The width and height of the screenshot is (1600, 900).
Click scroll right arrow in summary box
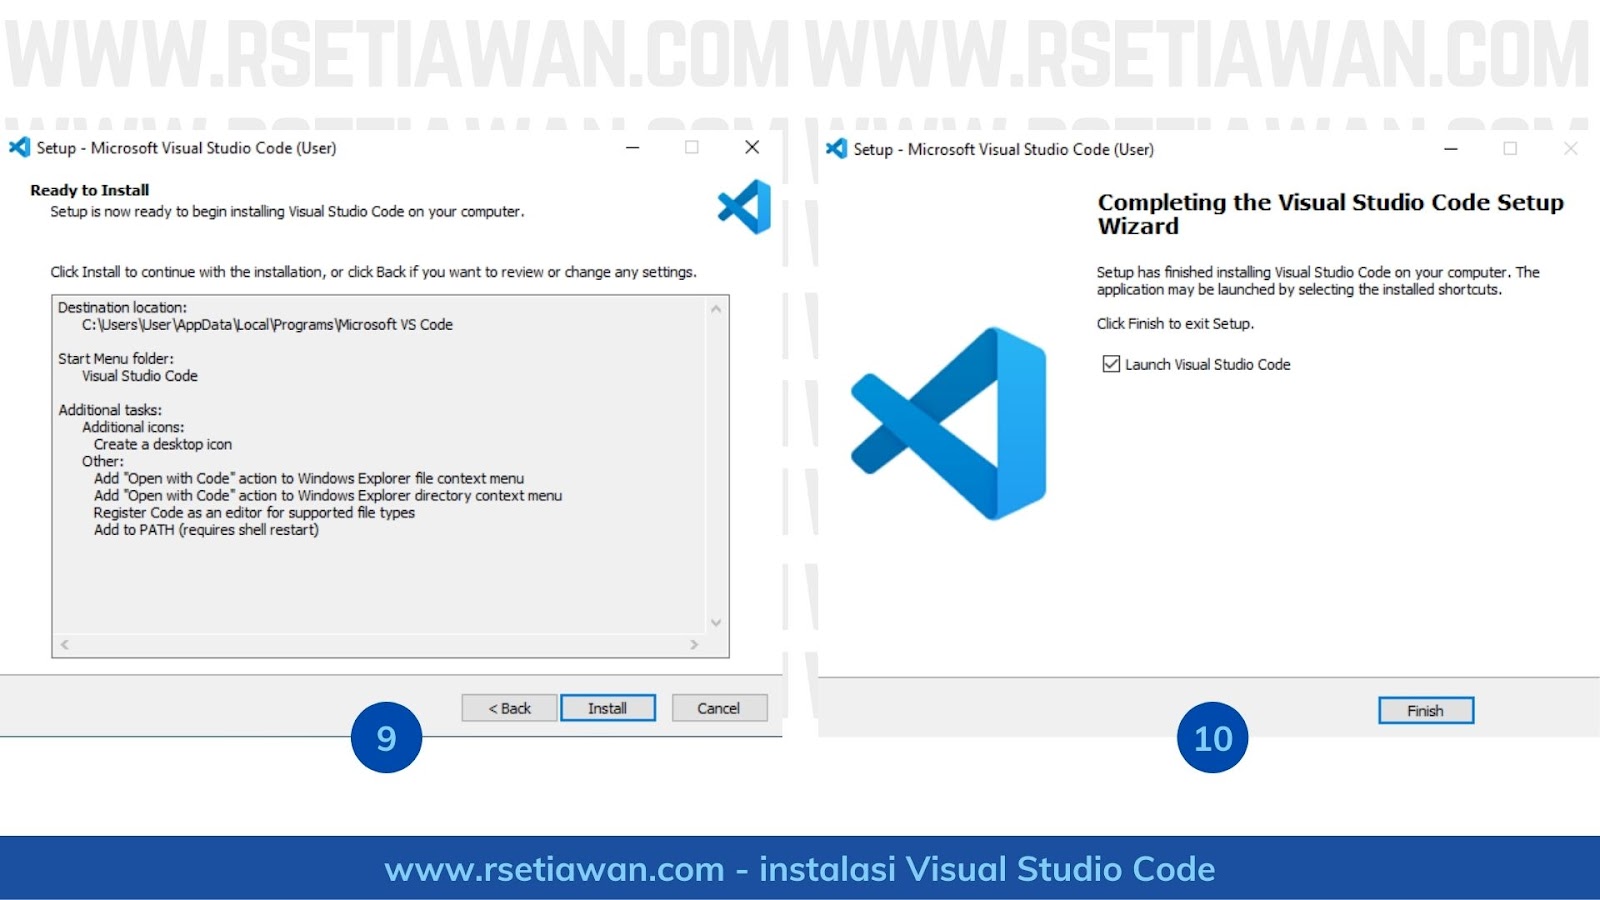(694, 645)
